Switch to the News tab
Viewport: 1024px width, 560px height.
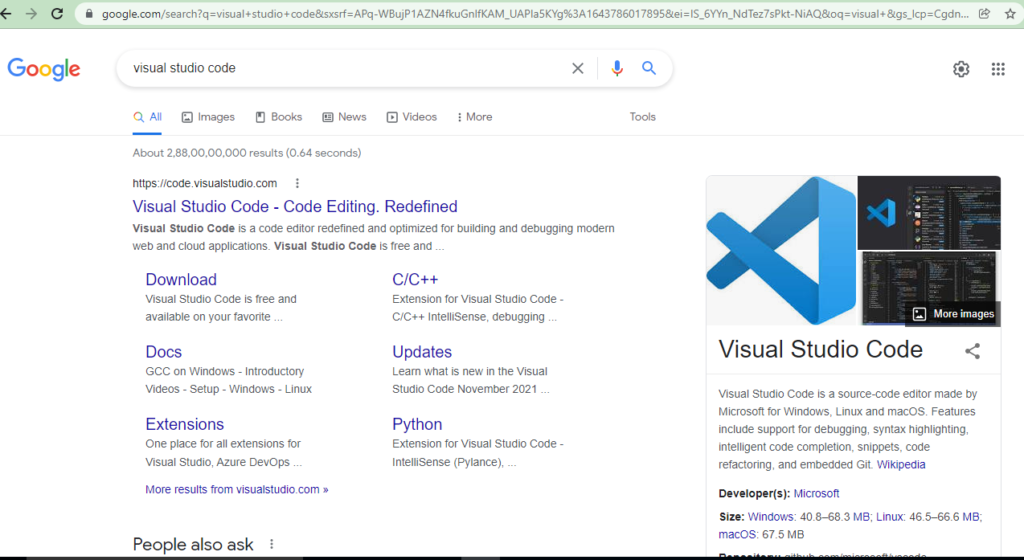[x=344, y=117]
